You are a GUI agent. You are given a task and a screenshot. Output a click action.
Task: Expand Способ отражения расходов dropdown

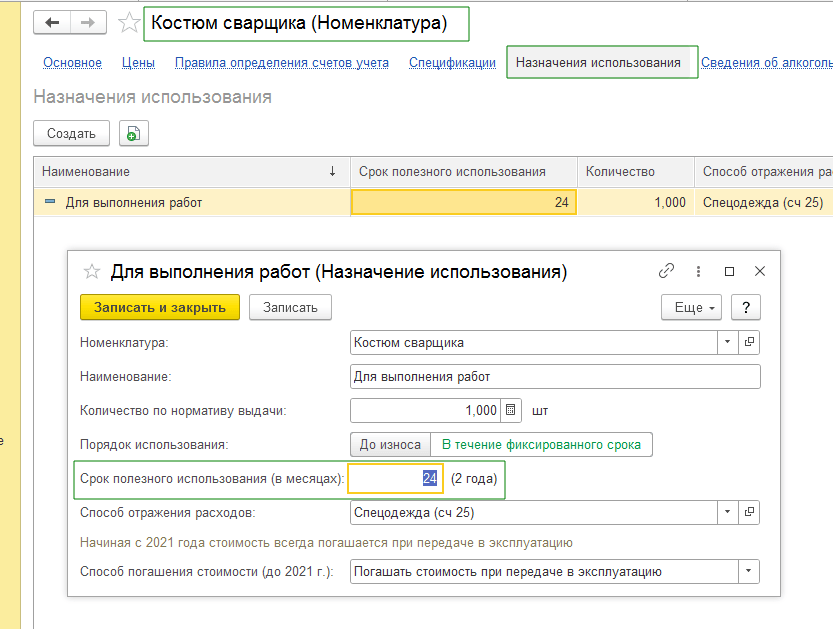pos(728,513)
